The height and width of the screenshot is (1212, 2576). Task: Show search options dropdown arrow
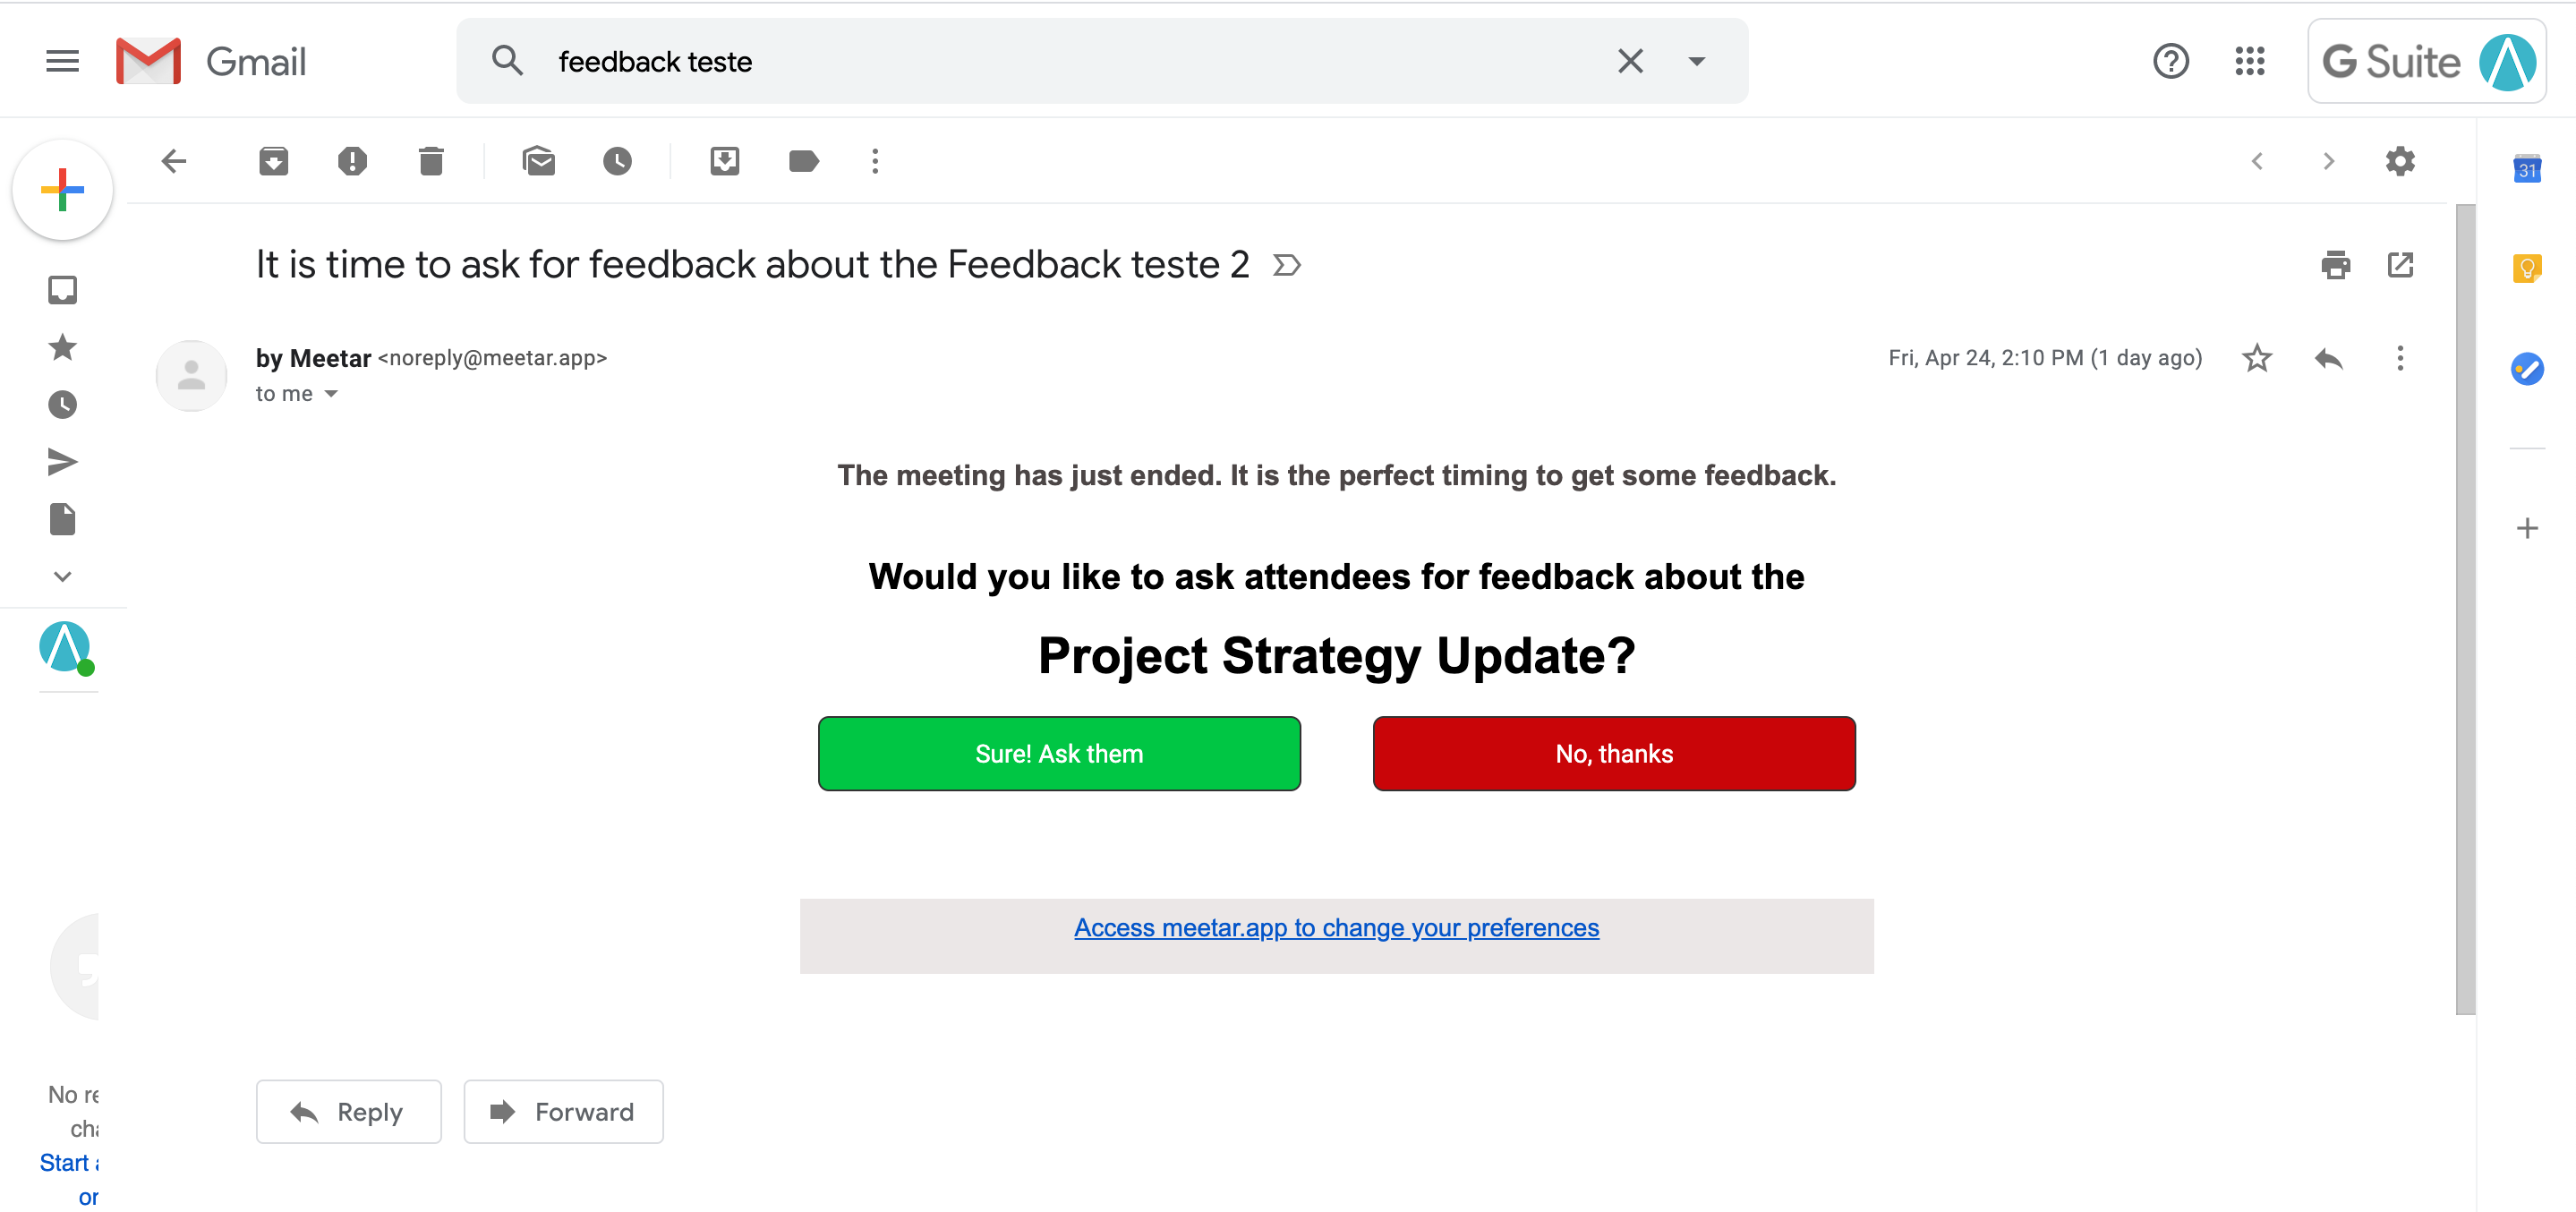[x=1696, y=61]
